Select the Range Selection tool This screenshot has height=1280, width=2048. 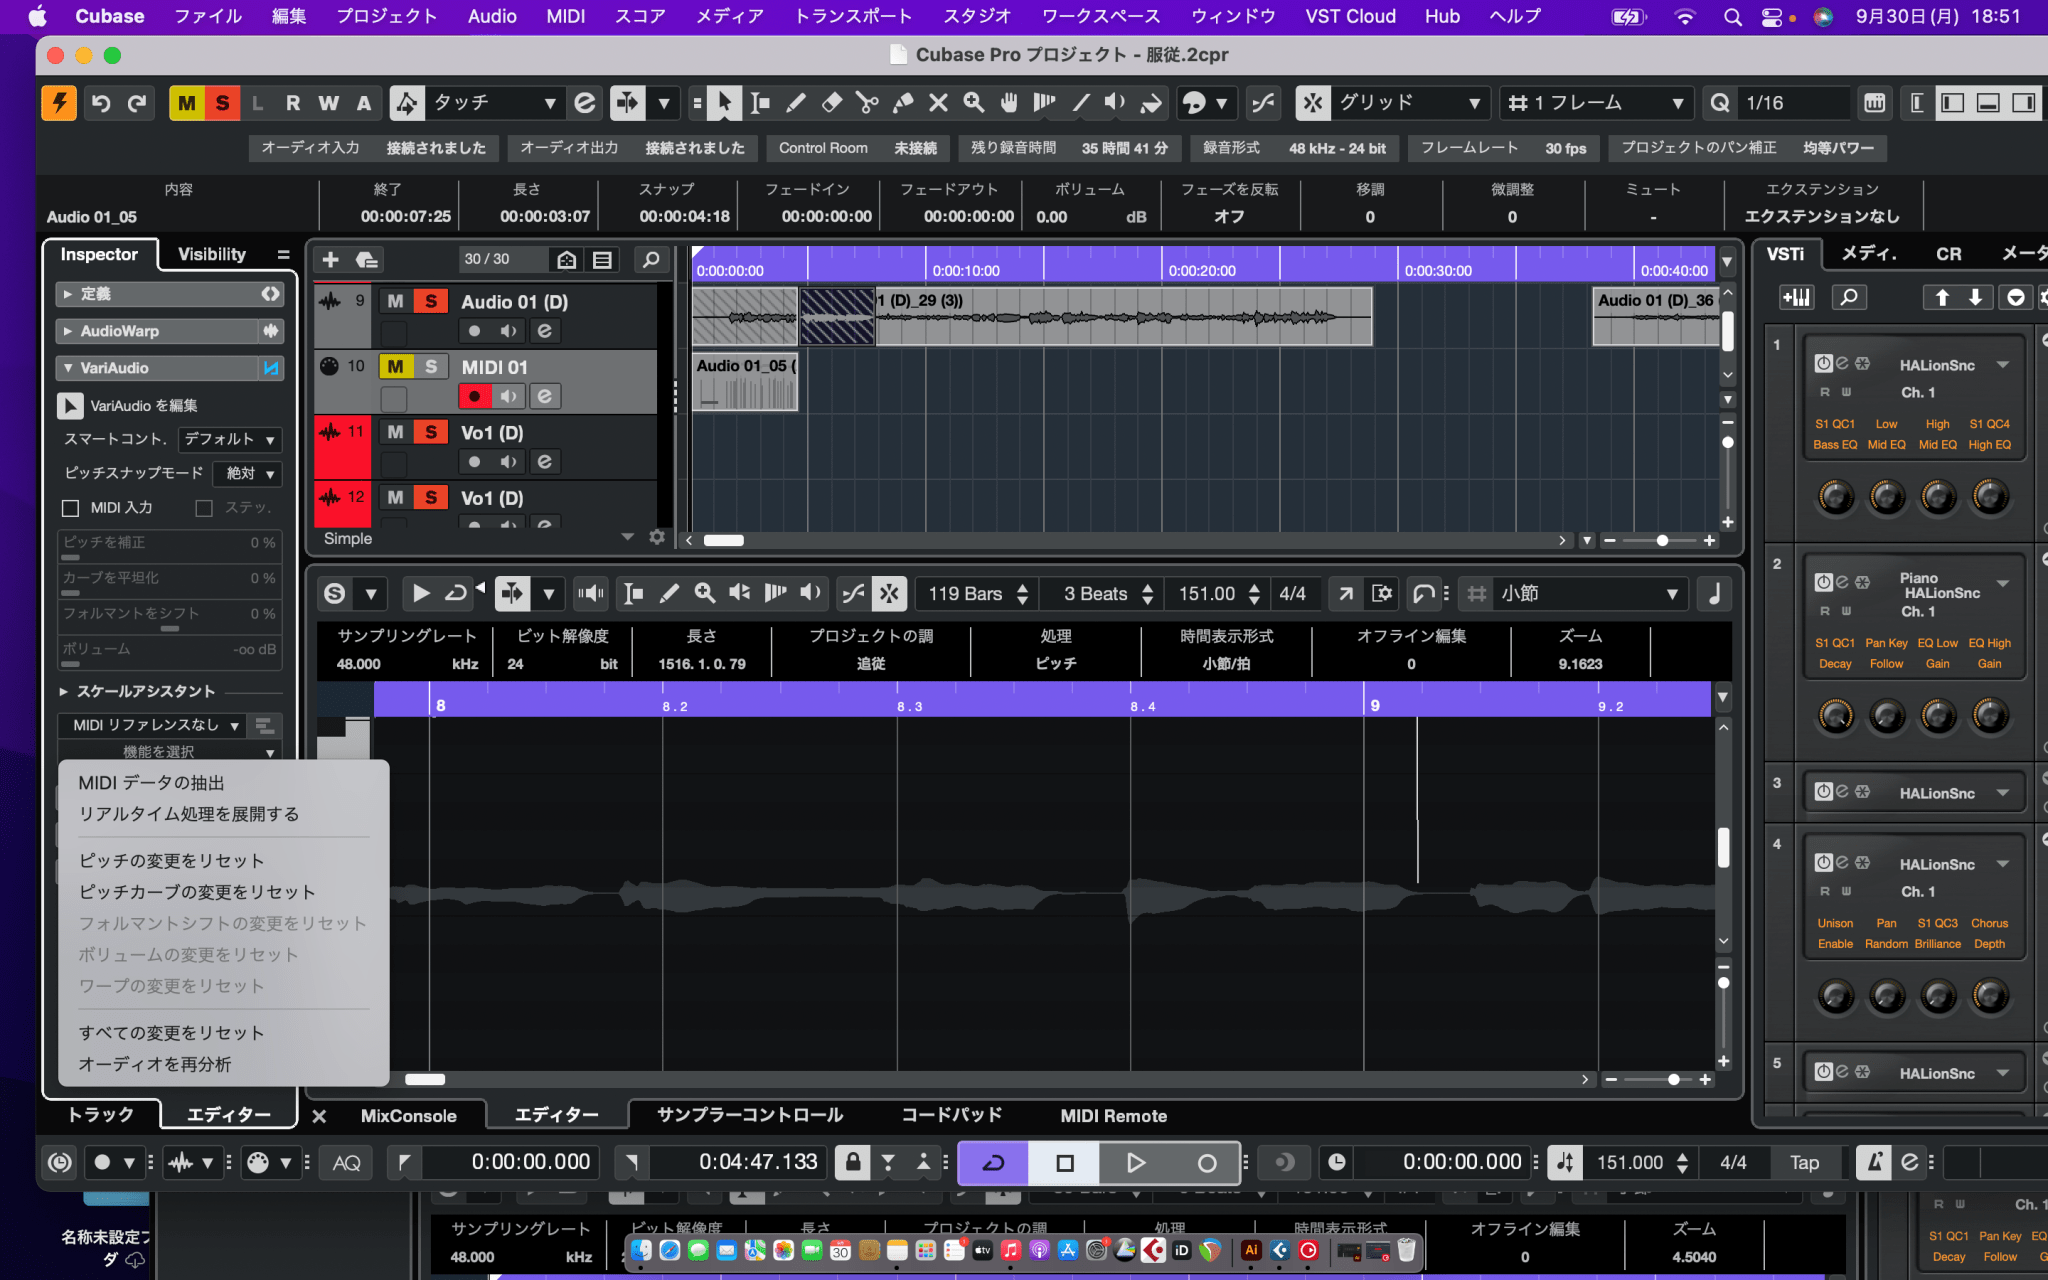[x=760, y=102]
